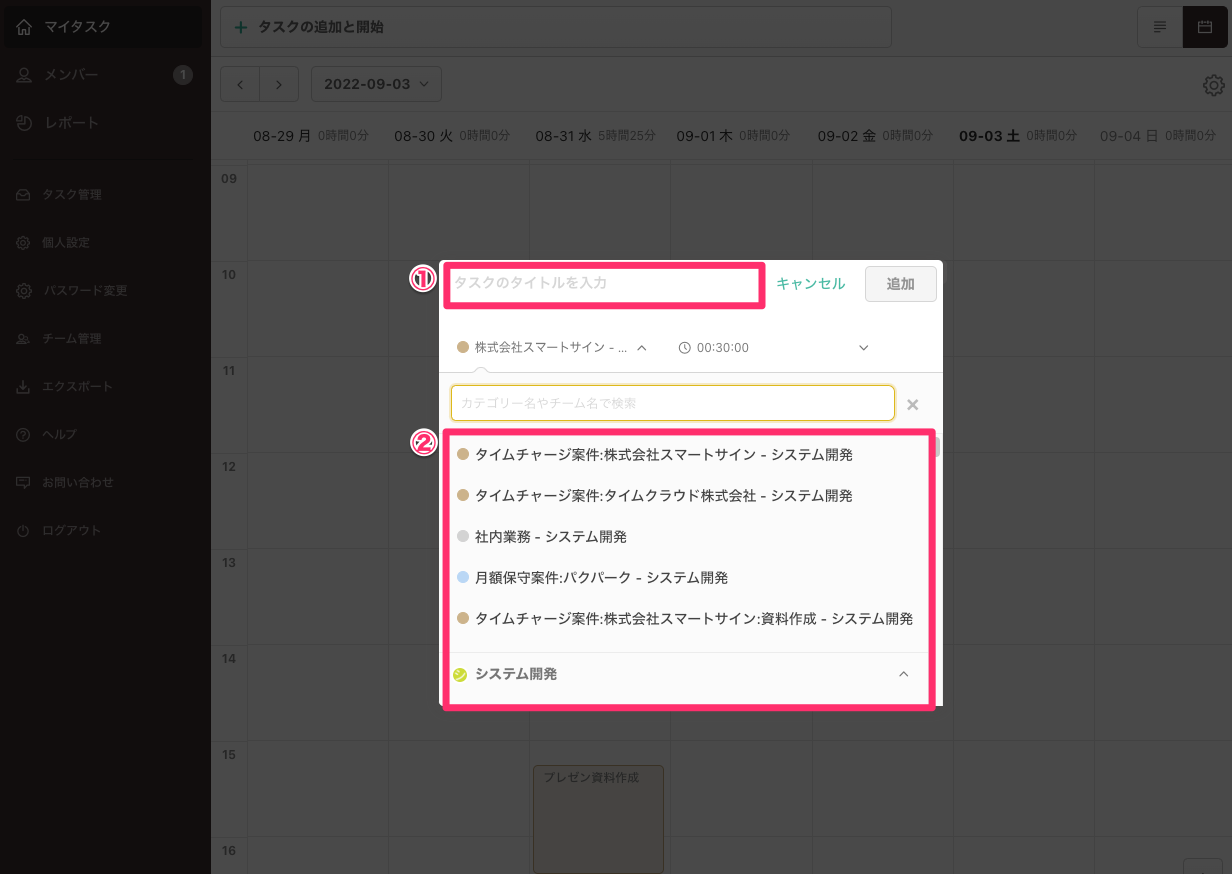Open the プレゼン資料作成 task block
Image resolution: width=1232 pixels, height=874 pixels.
(598, 818)
